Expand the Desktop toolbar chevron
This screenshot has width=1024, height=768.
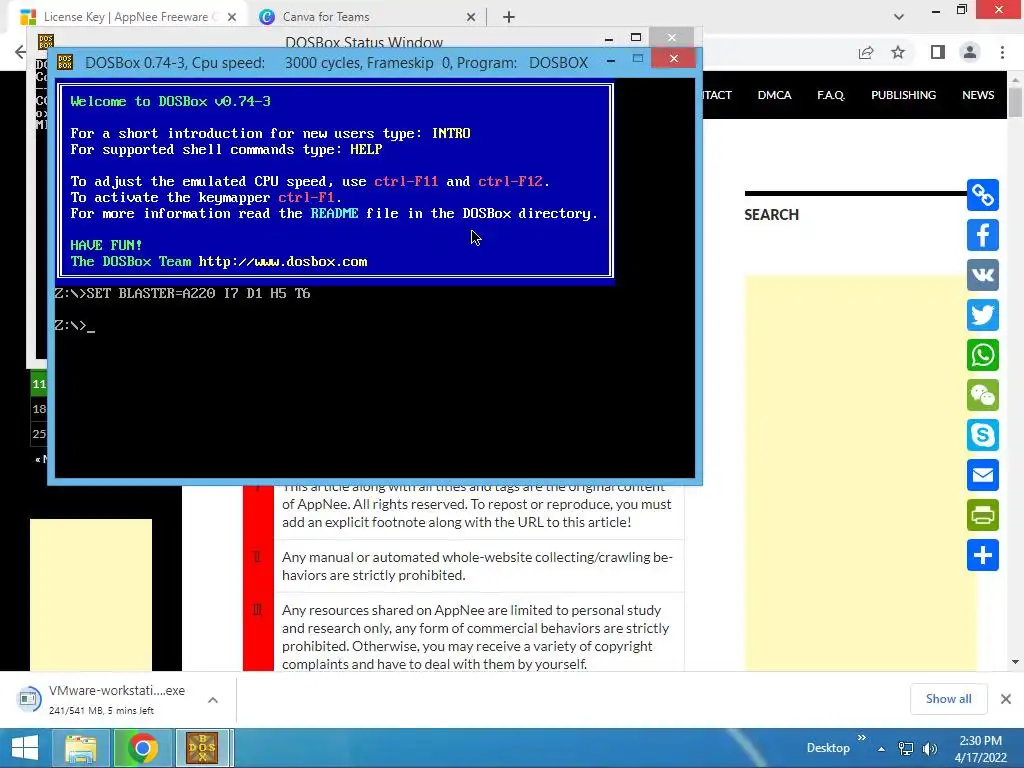click(x=861, y=738)
